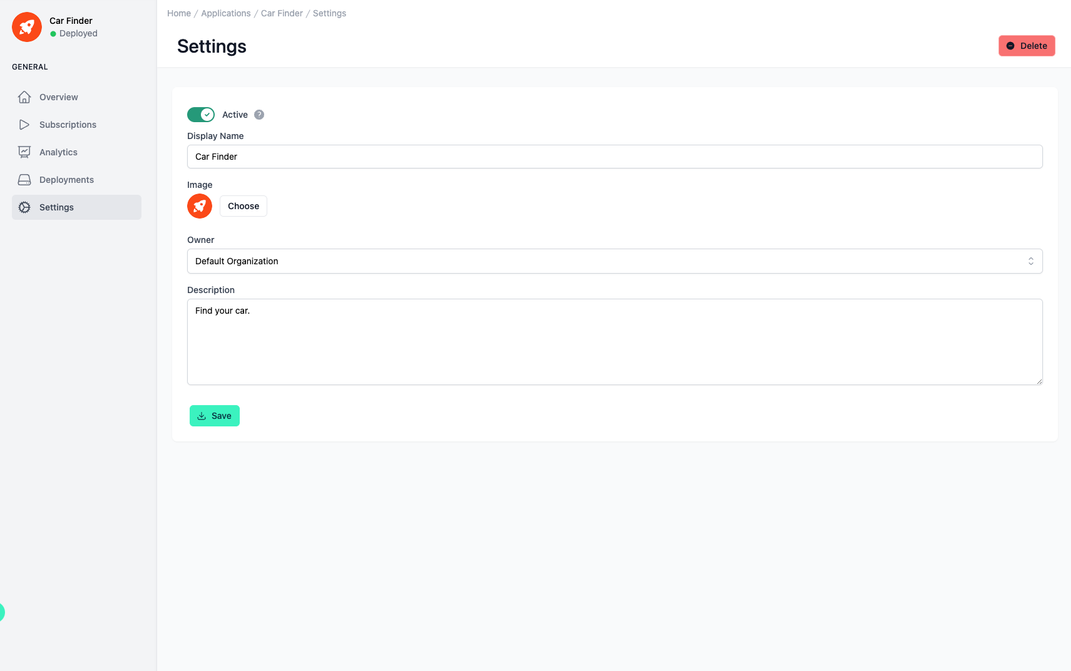Screen dimensions: 1071x671
Task: View Analytics using the chart icon
Action: pos(24,152)
